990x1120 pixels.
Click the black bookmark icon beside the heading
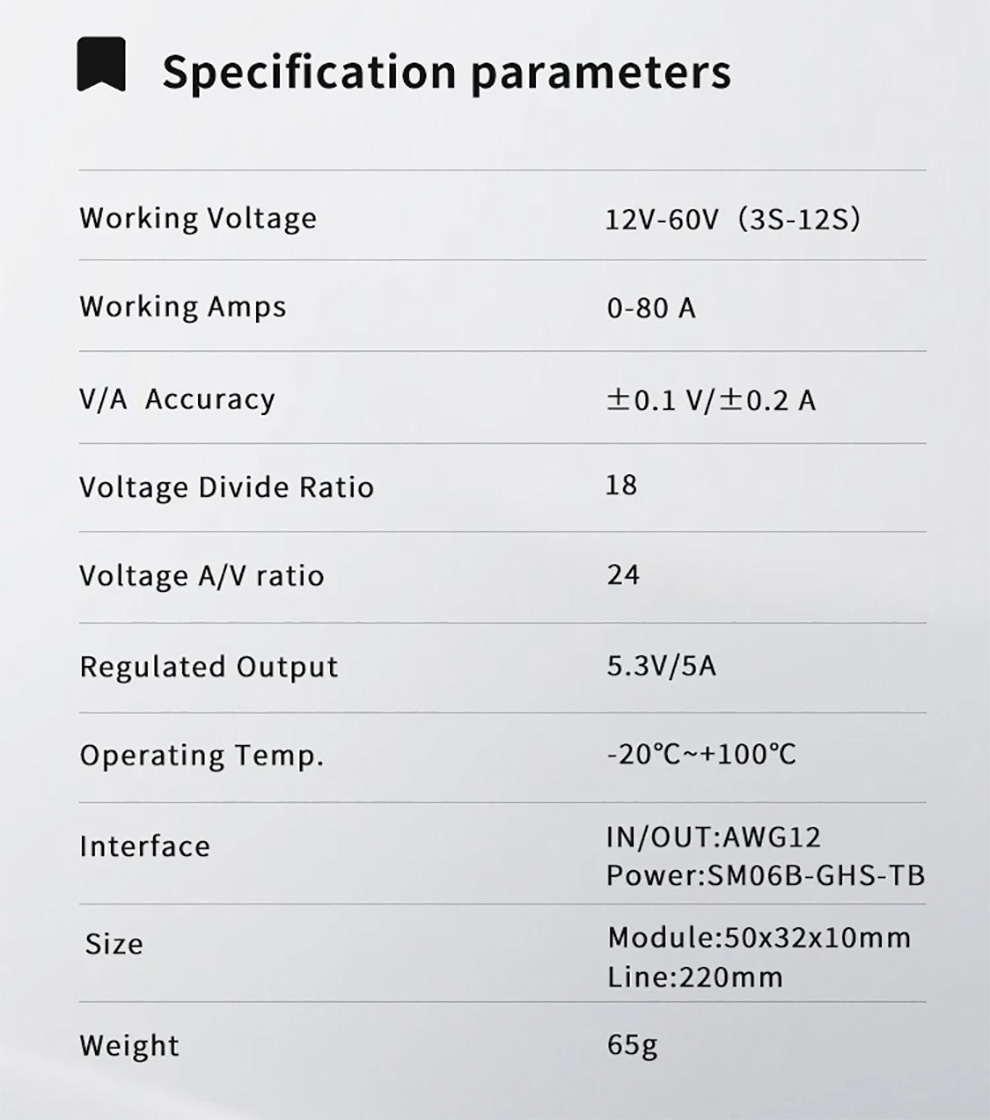click(x=101, y=65)
